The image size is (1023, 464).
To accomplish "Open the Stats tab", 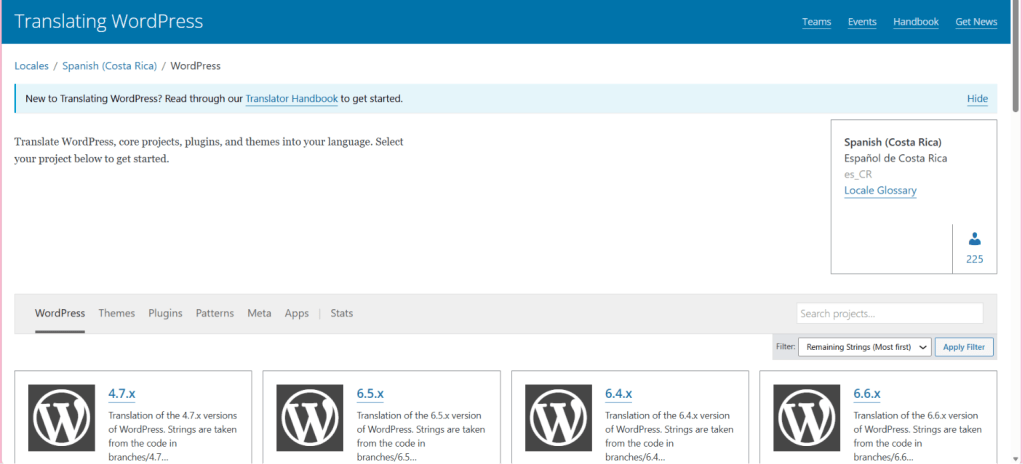I will tap(342, 313).
